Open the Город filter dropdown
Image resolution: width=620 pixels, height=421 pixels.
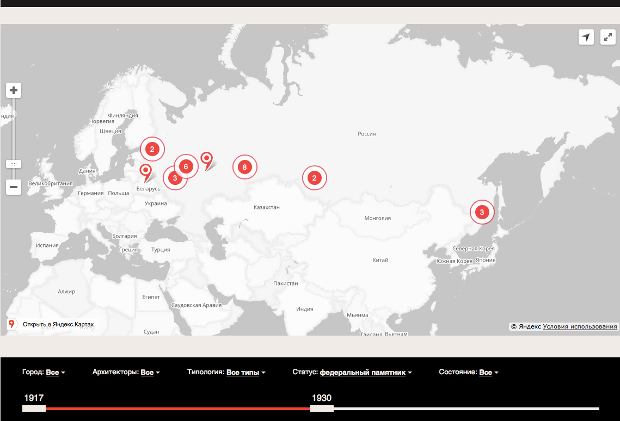click(x=44, y=372)
